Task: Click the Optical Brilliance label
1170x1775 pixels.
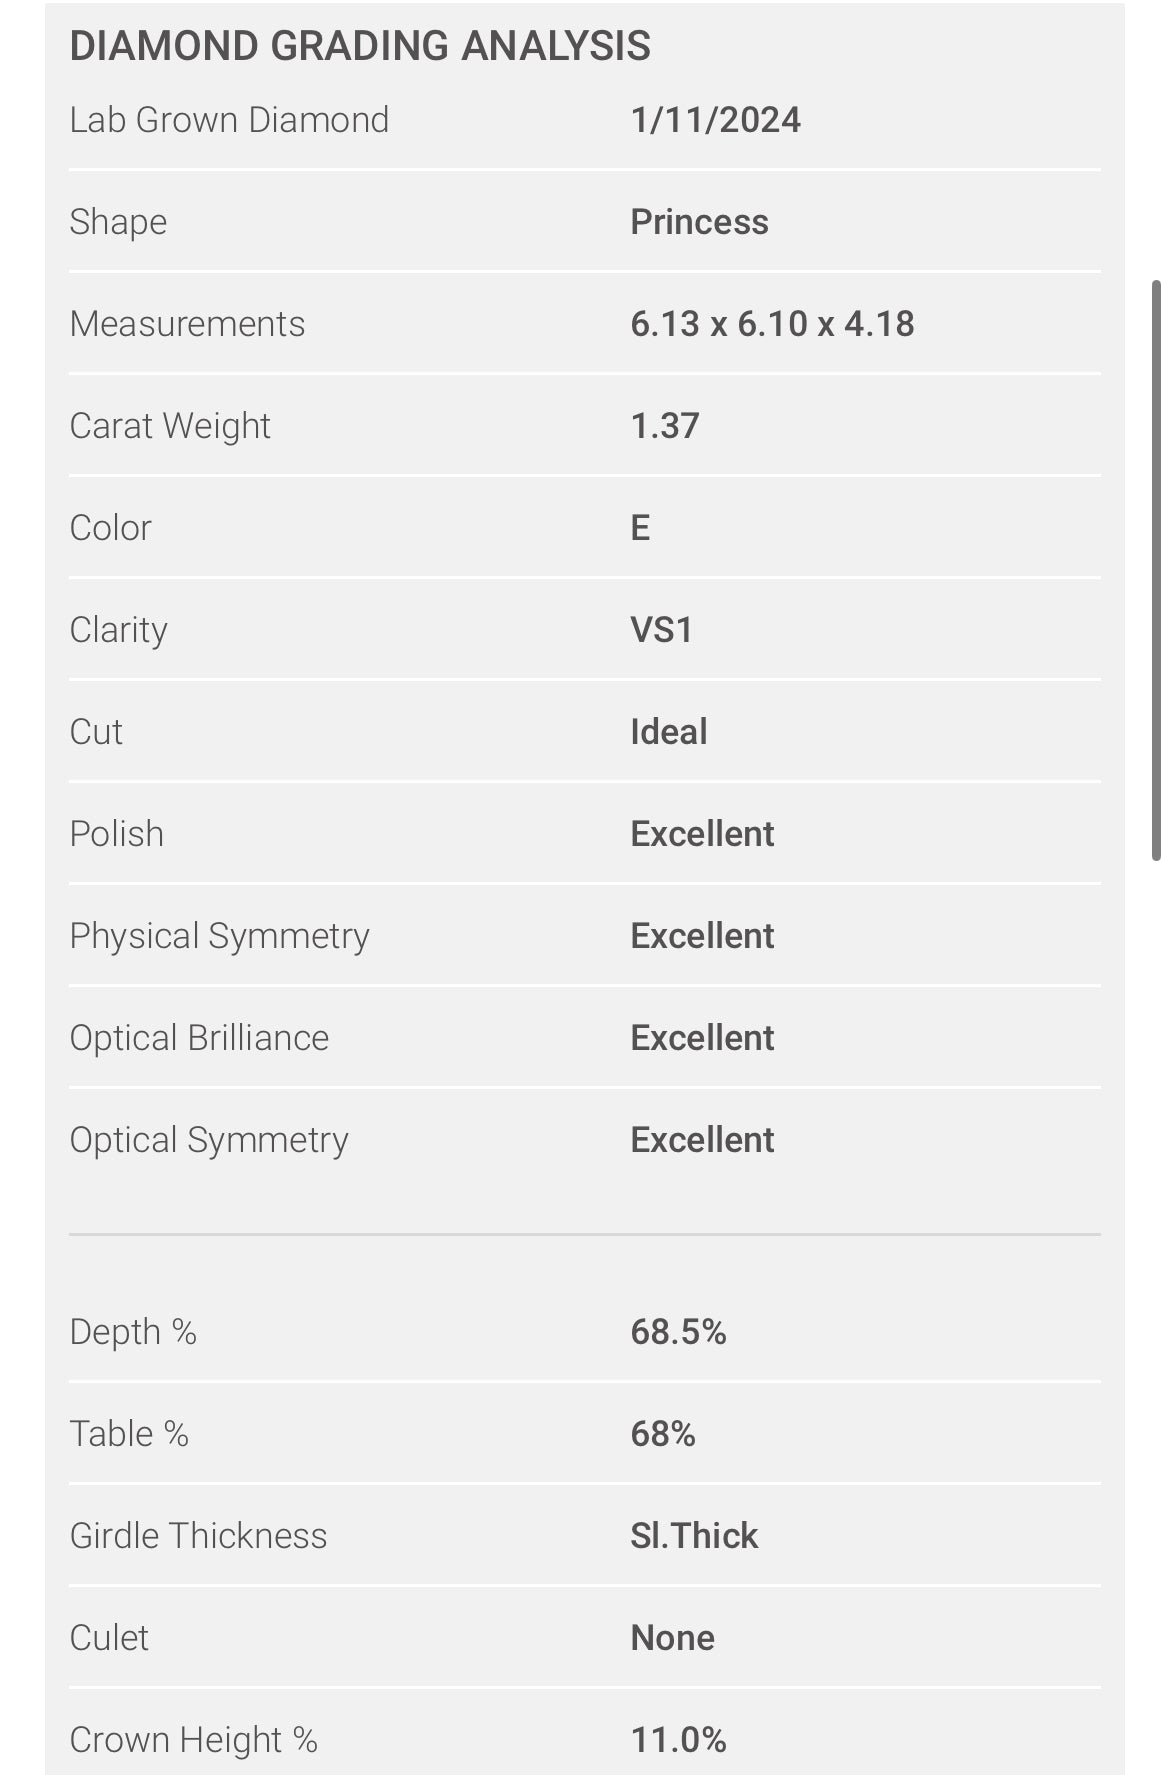Action: click(199, 1038)
